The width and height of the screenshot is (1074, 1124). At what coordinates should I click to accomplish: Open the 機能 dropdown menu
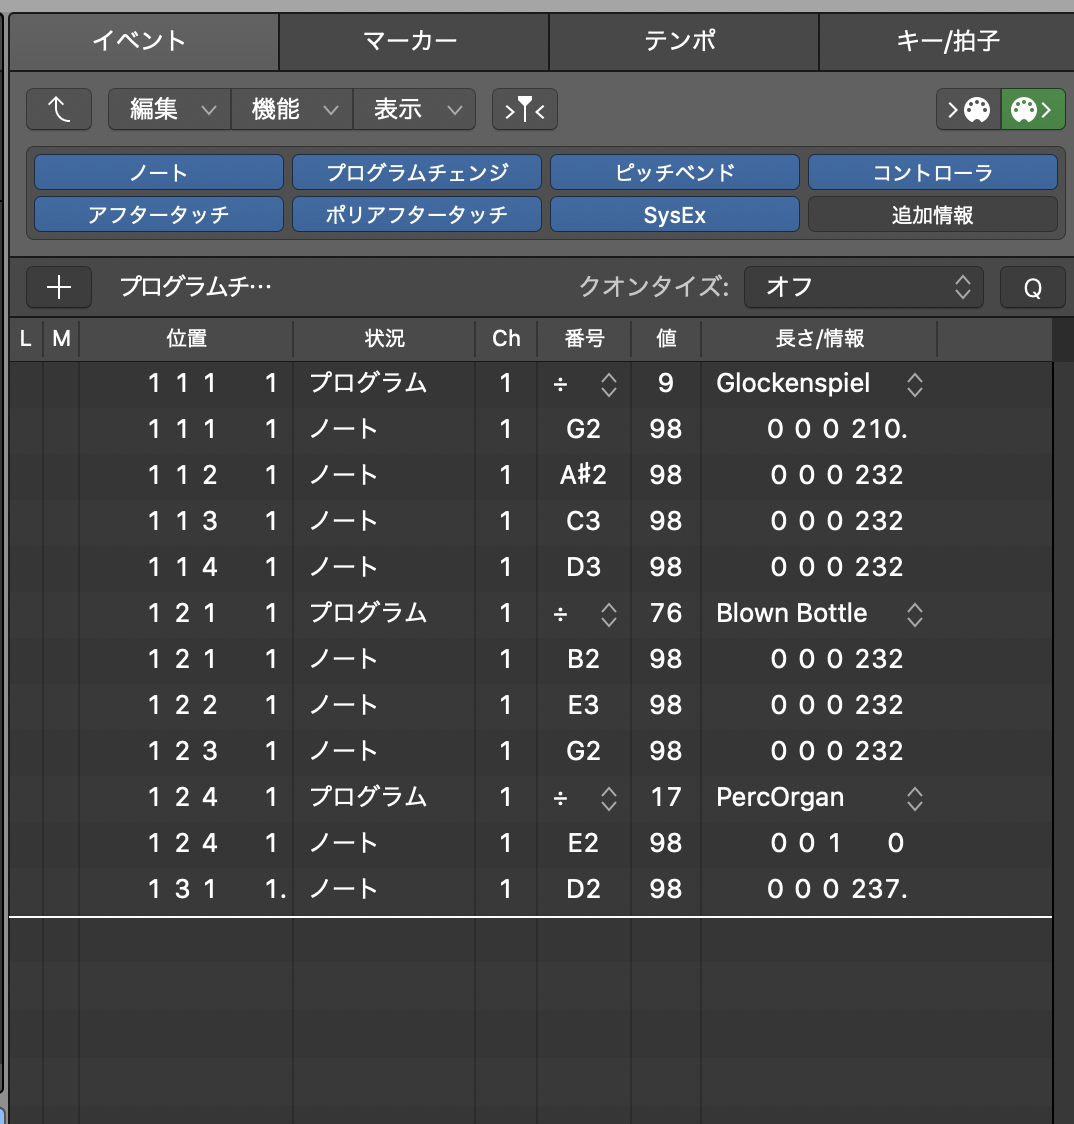pos(291,110)
